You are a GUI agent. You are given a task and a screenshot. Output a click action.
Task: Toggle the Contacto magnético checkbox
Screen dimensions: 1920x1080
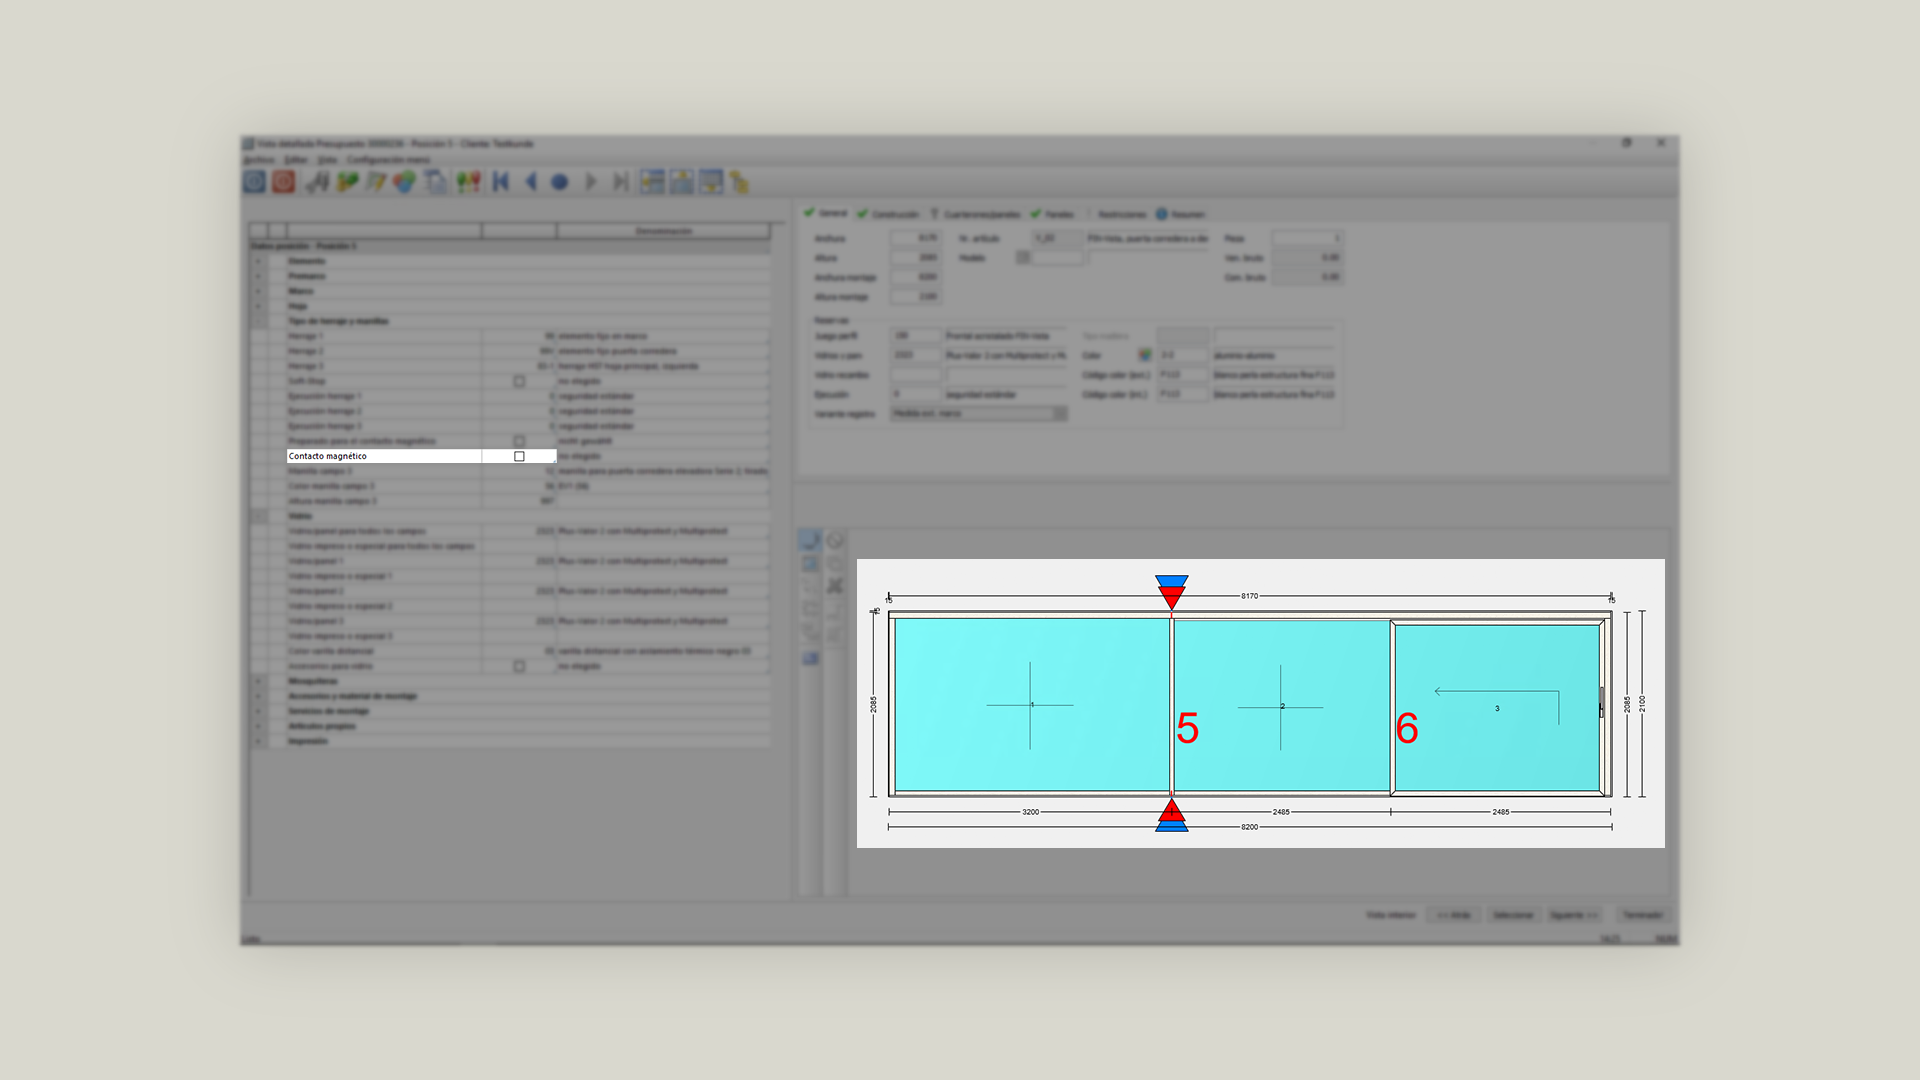519,456
